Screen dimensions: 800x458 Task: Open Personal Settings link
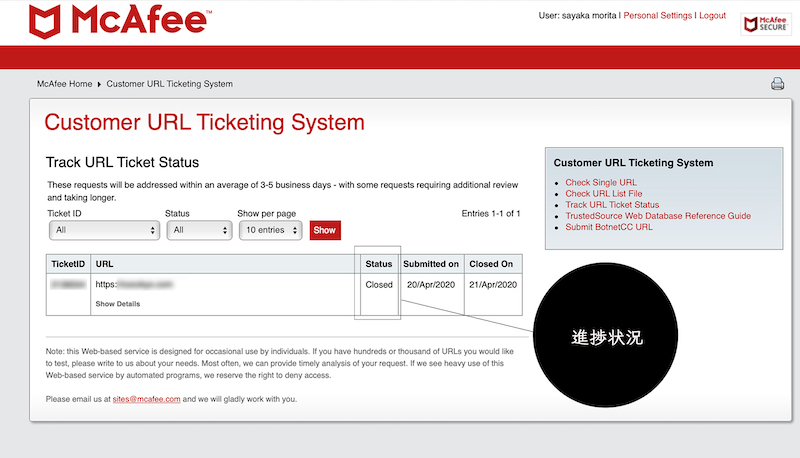tap(657, 16)
